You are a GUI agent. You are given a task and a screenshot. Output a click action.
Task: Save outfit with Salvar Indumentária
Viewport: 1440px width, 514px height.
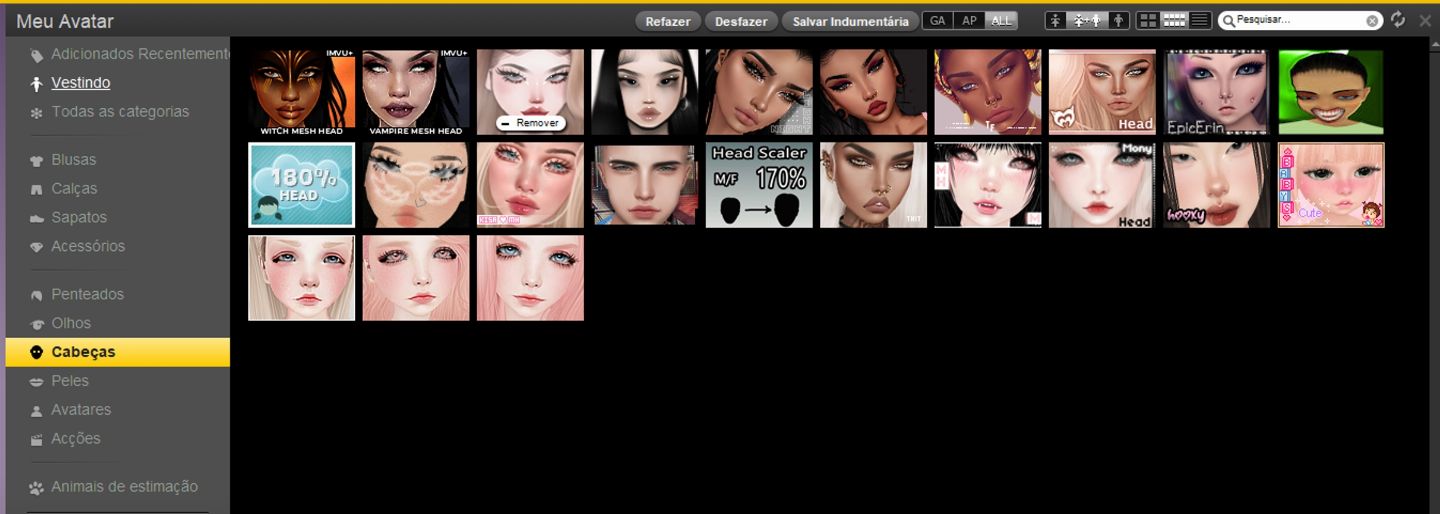pyautogui.click(x=850, y=21)
